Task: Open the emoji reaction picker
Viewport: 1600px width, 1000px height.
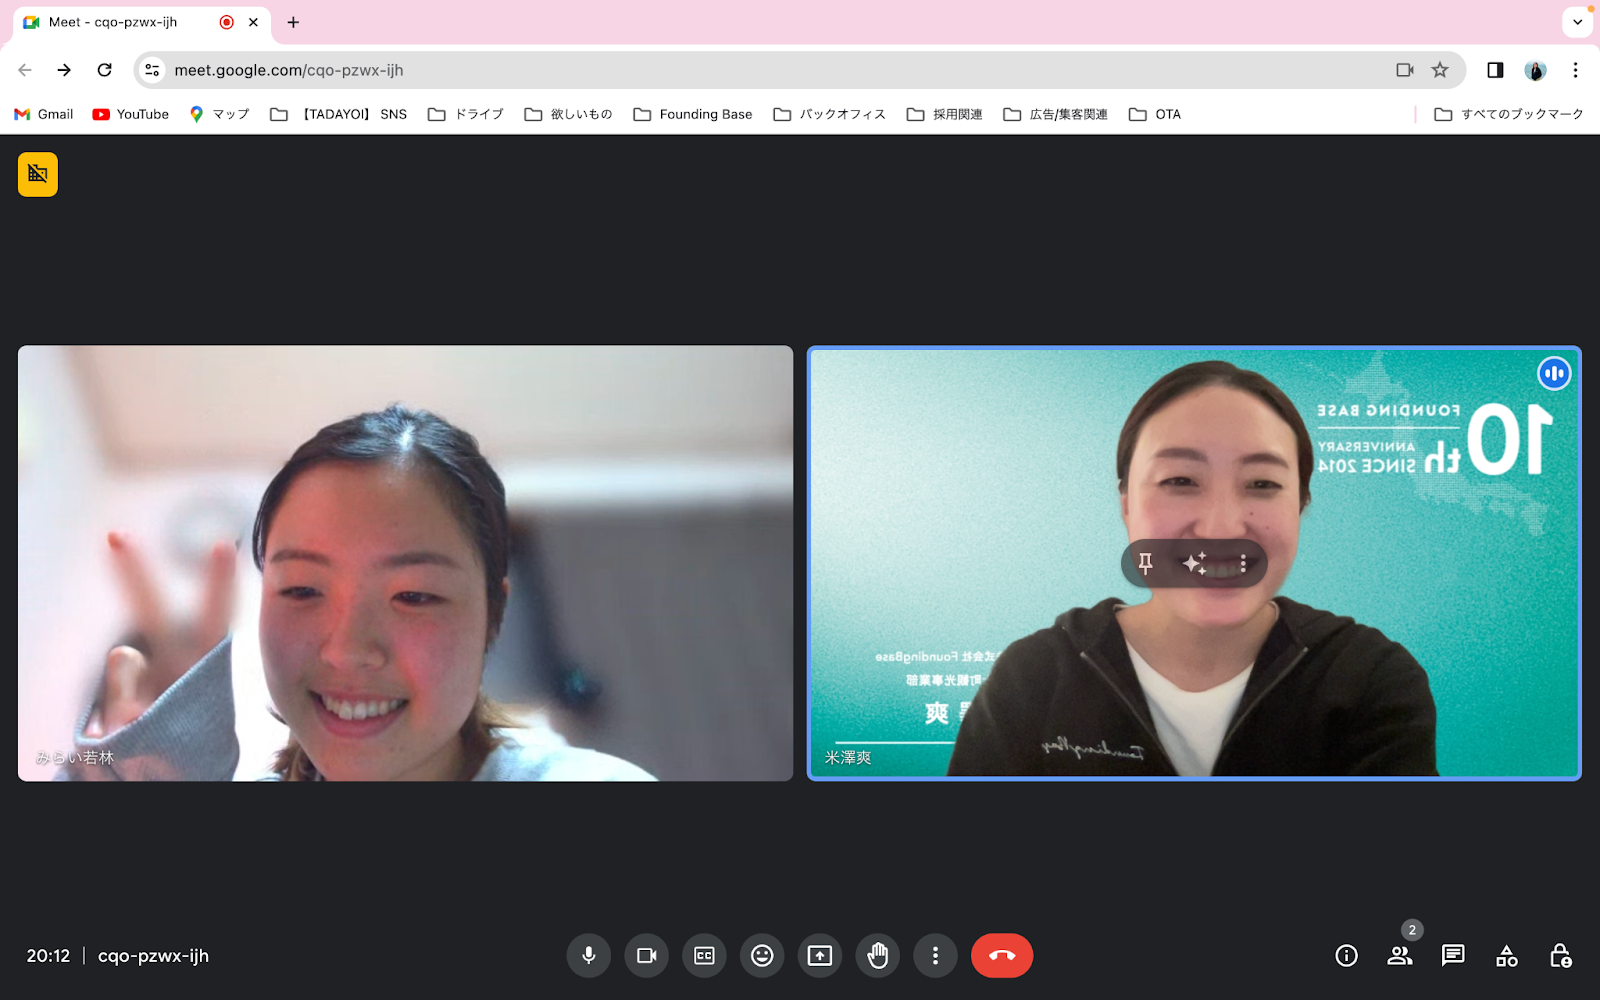Action: pyautogui.click(x=762, y=956)
